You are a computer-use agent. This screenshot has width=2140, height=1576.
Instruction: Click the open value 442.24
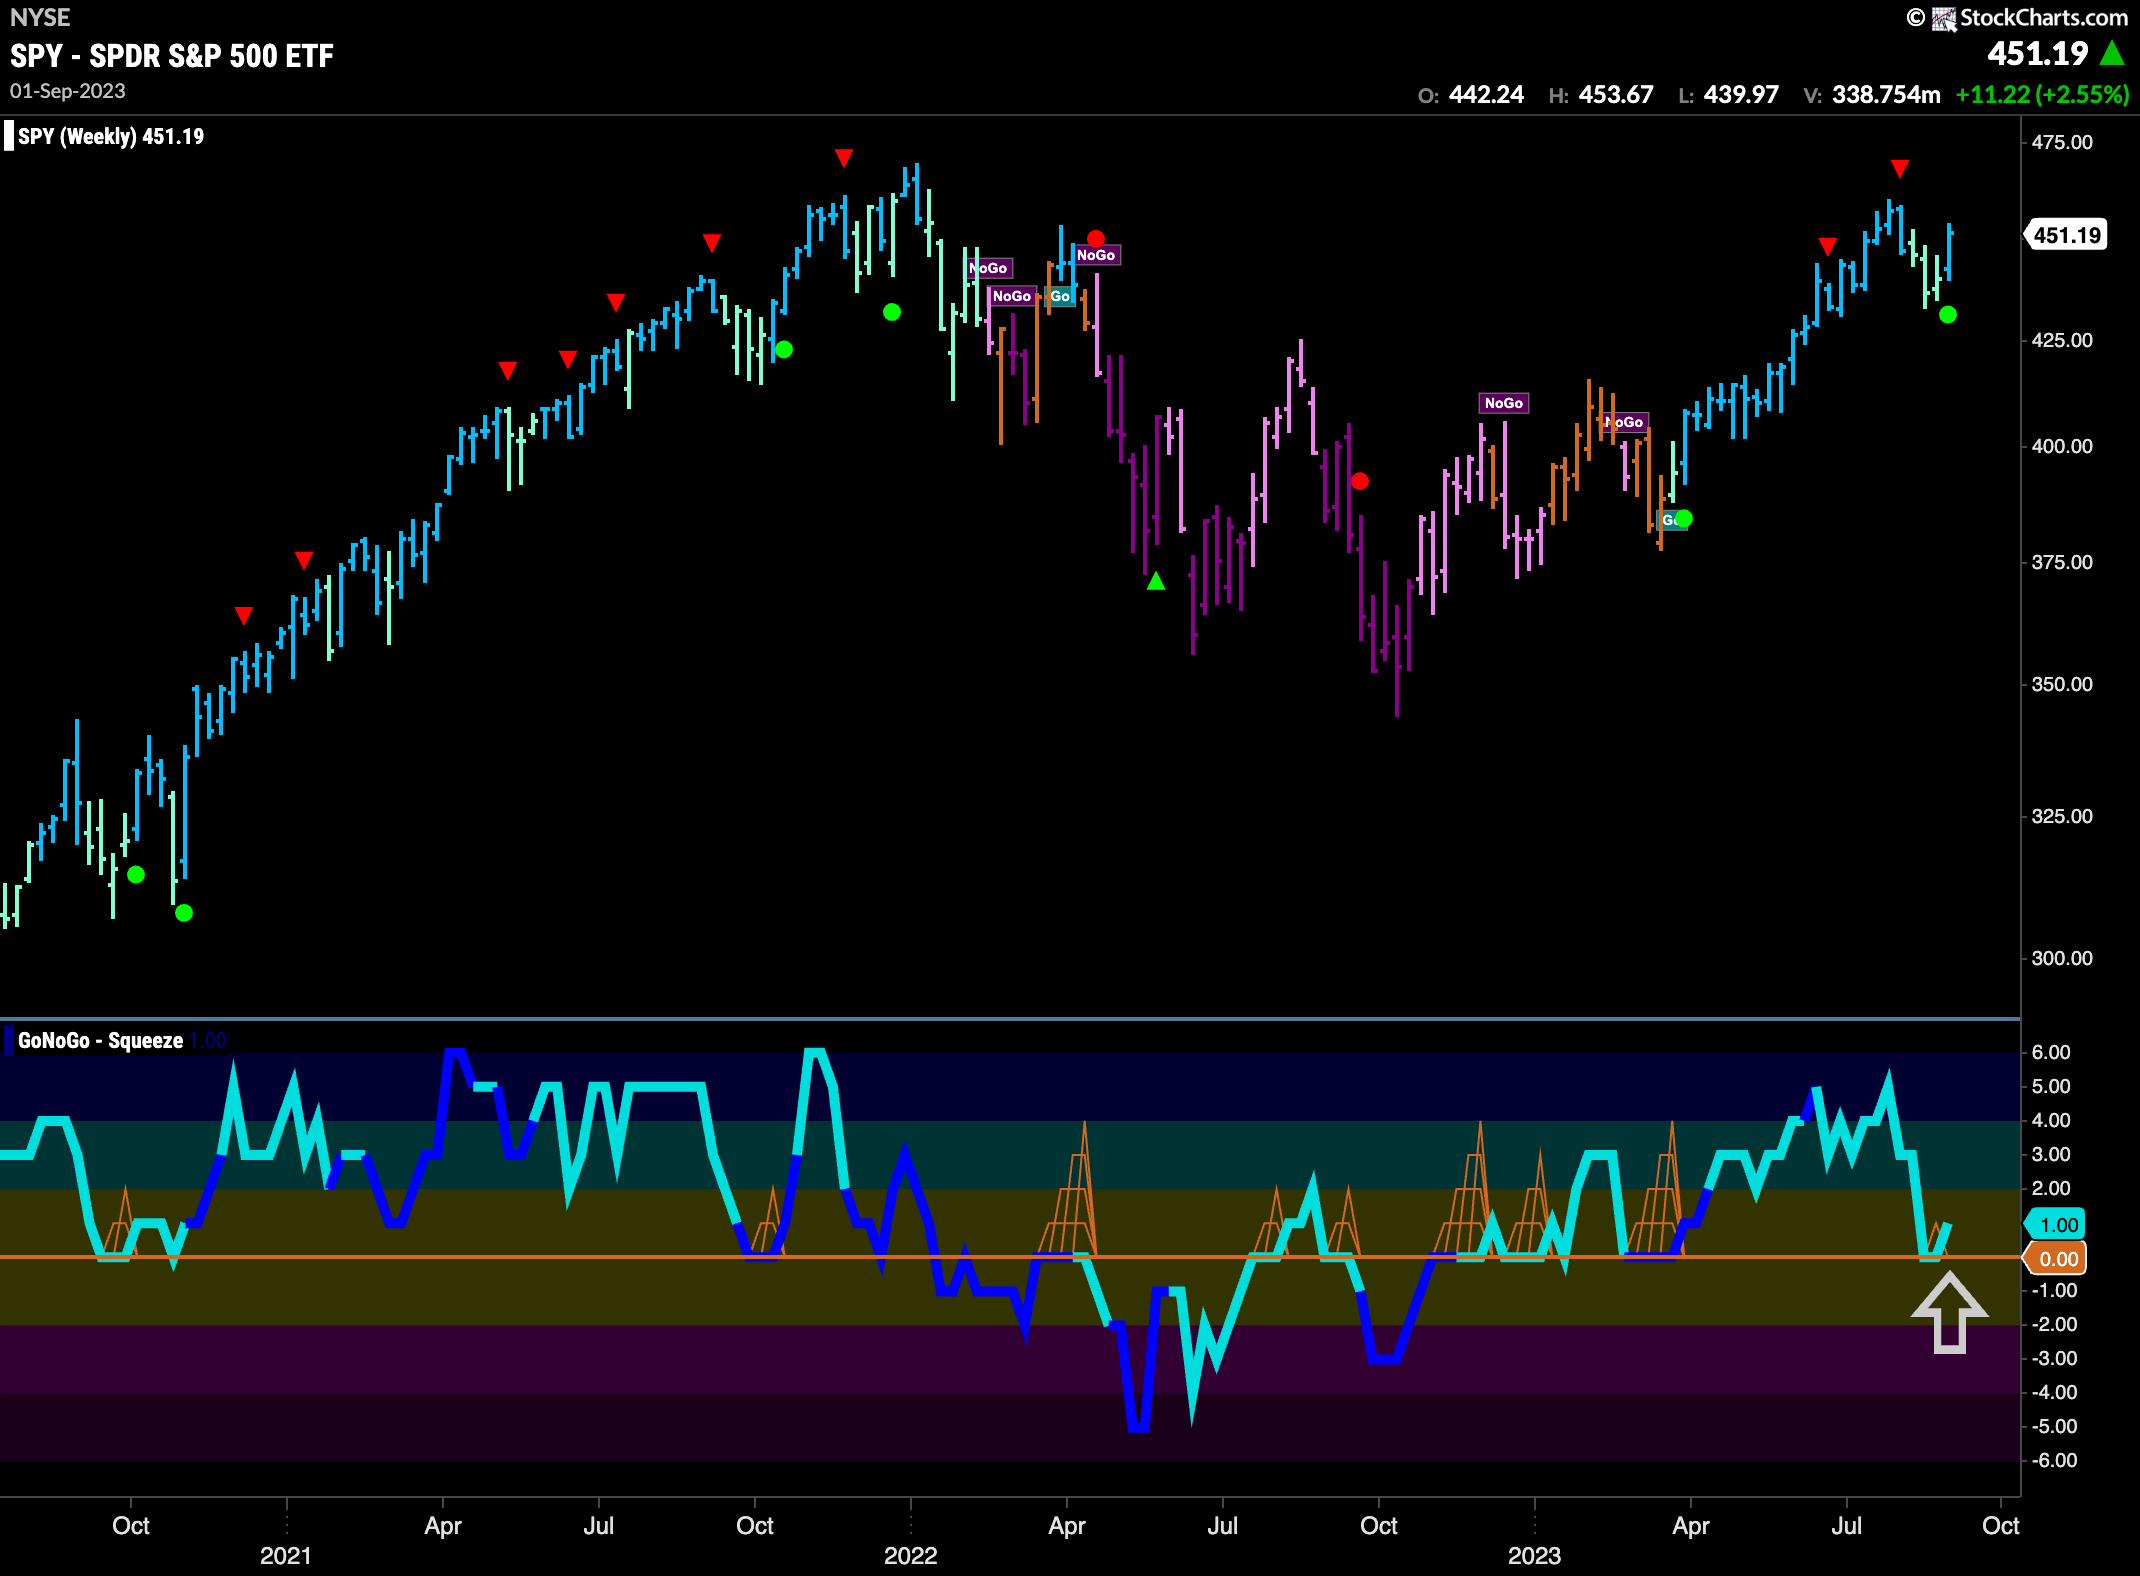[x=1486, y=95]
